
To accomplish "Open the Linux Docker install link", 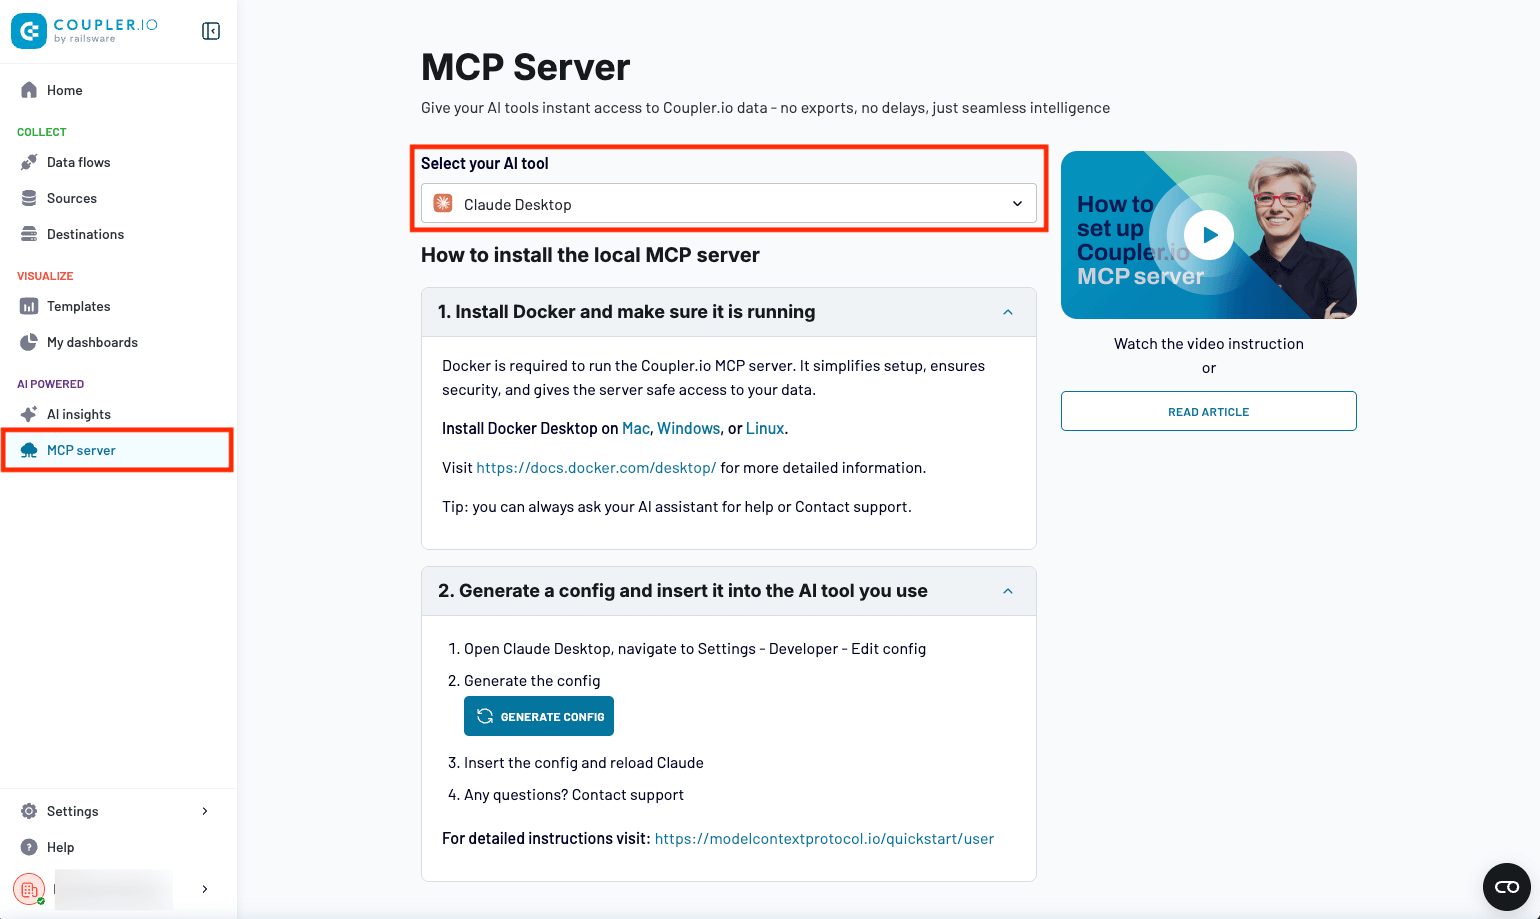I will tap(765, 428).
